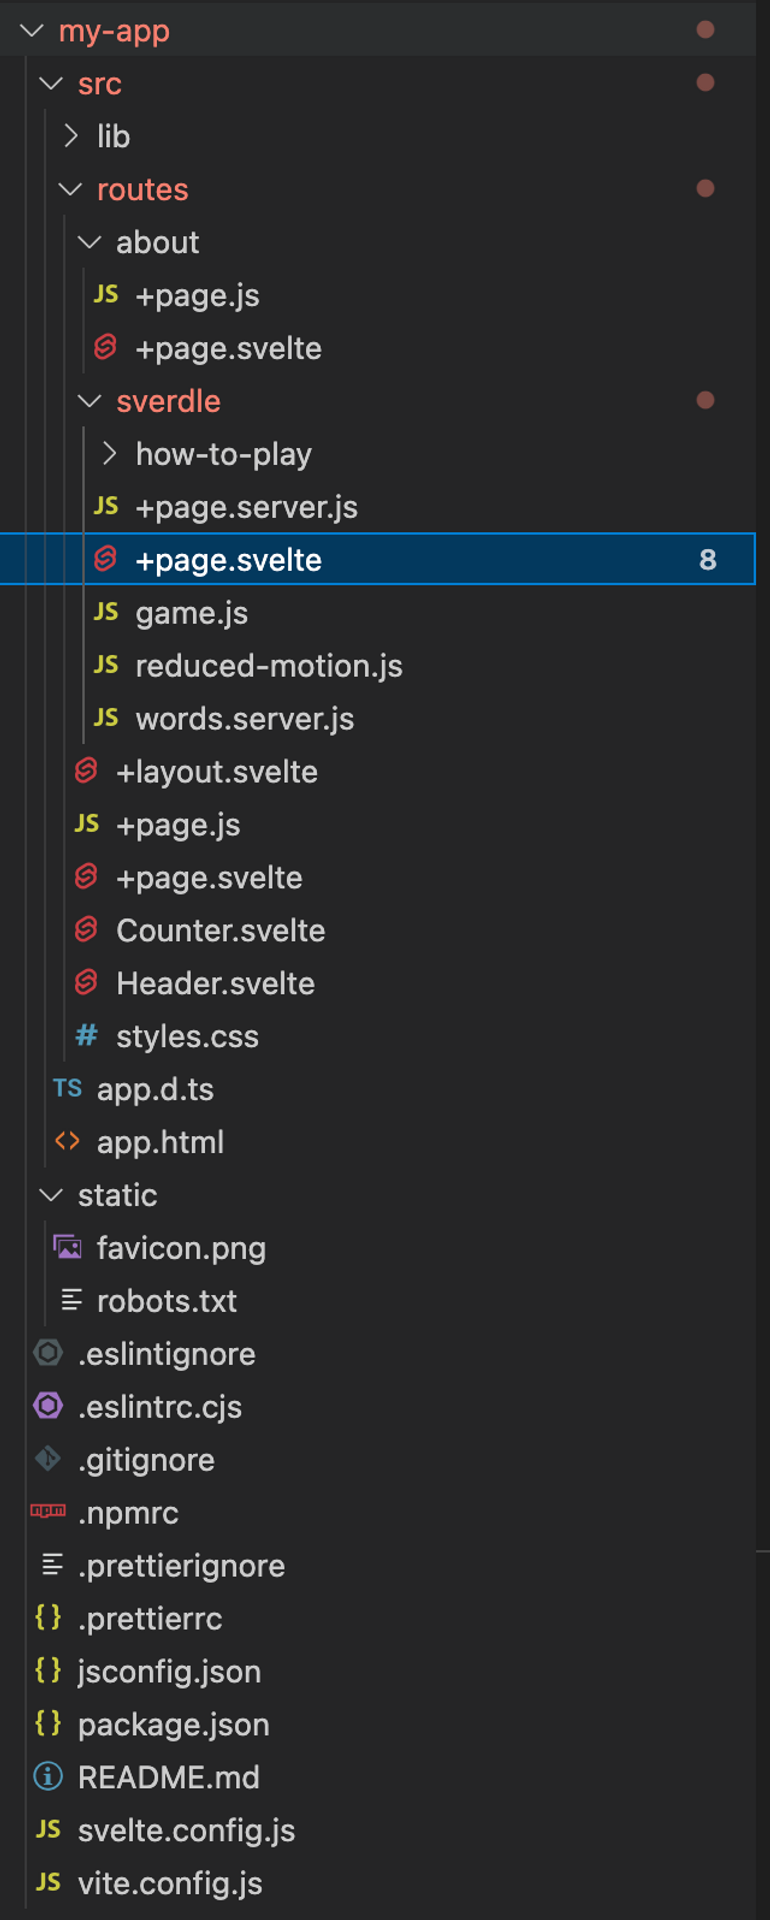Select the how-to-play folder name

224,454
